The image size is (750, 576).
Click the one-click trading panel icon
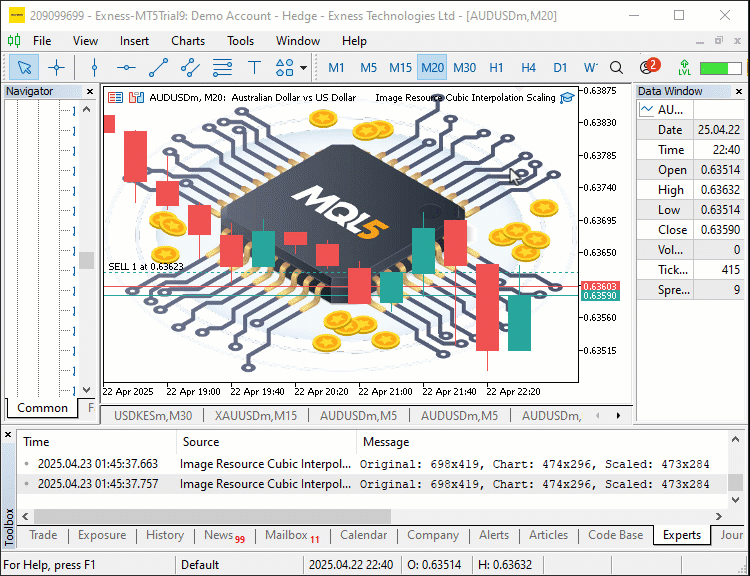[115, 98]
